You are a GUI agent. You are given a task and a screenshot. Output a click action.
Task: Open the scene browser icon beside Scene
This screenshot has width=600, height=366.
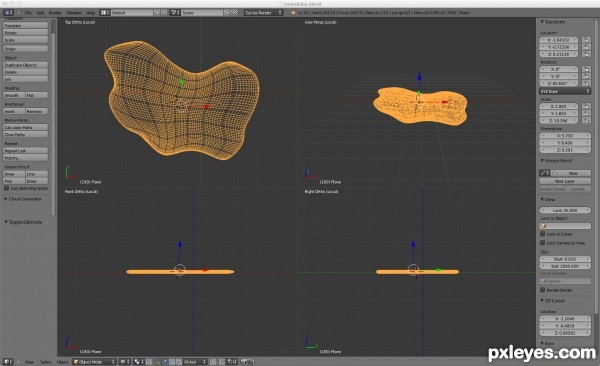coord(175,13)
